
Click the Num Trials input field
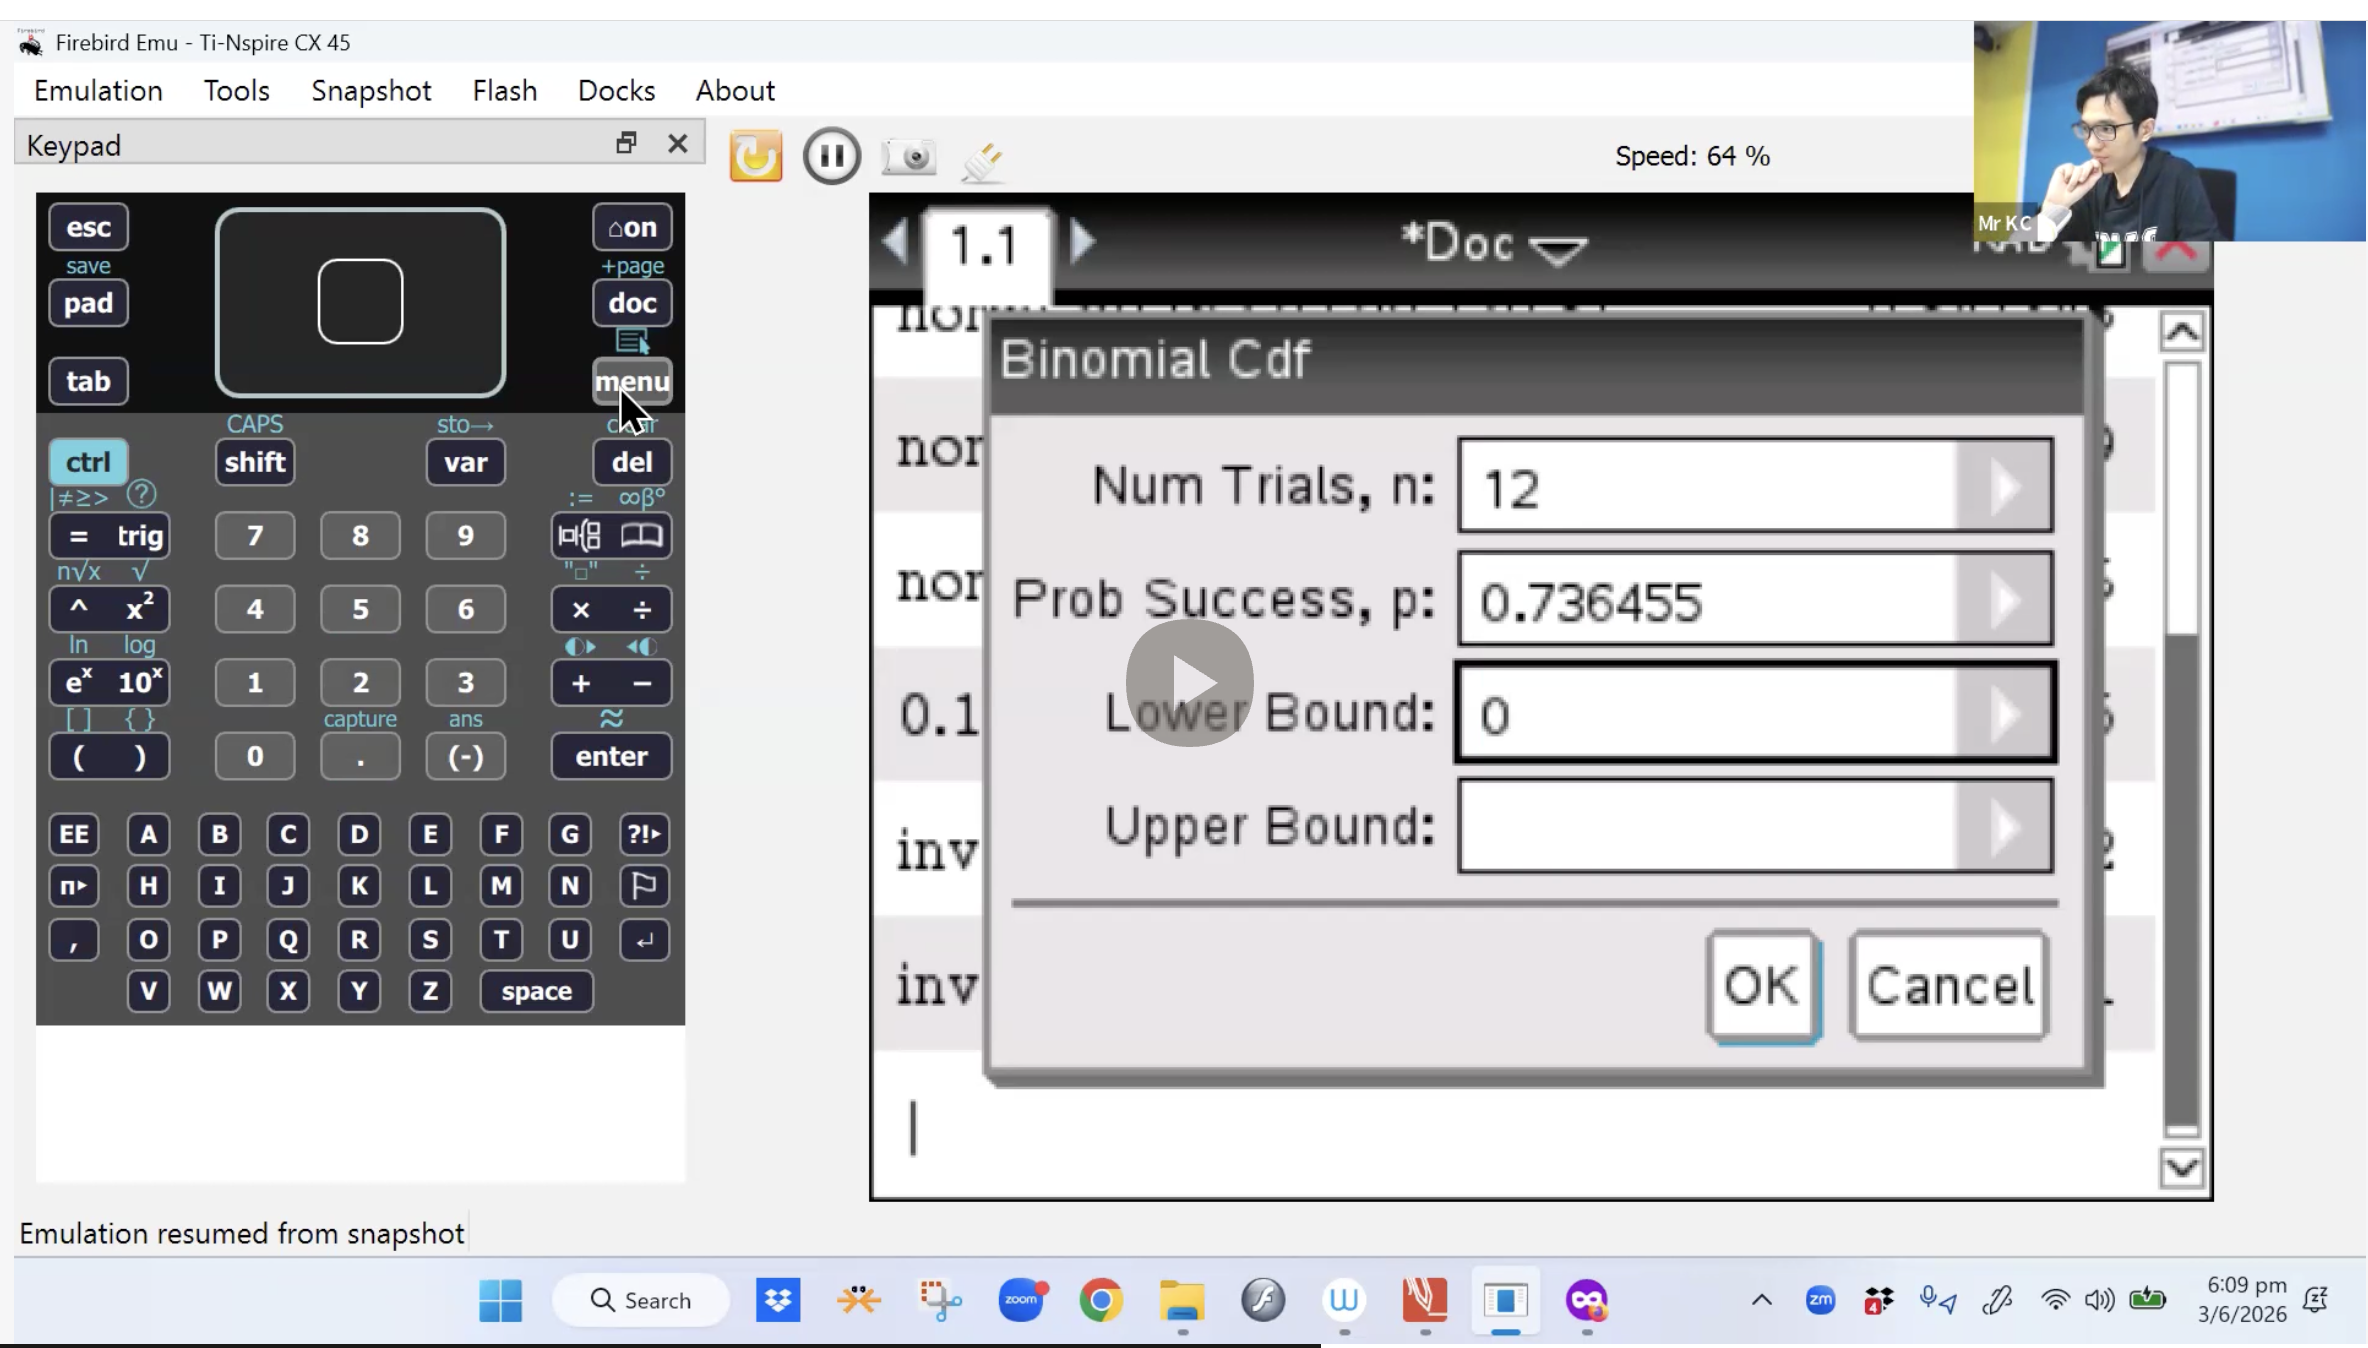click(1755, 486)
